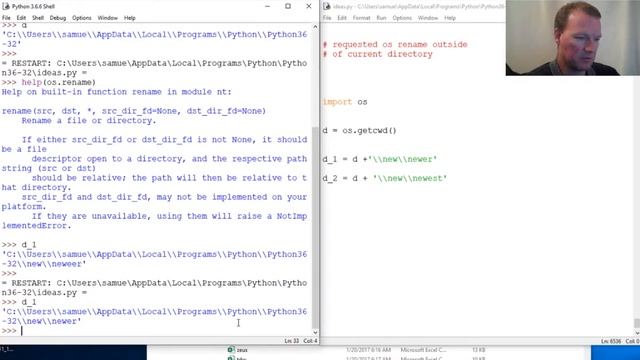Open Help menu in Python Shell window
The image size is (640, 360).
(129, 18)
